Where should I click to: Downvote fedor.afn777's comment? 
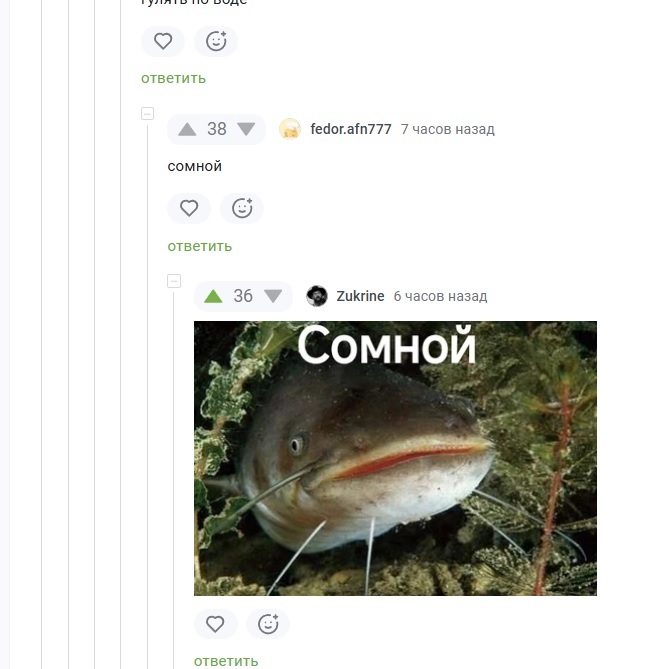coord(246,129)
